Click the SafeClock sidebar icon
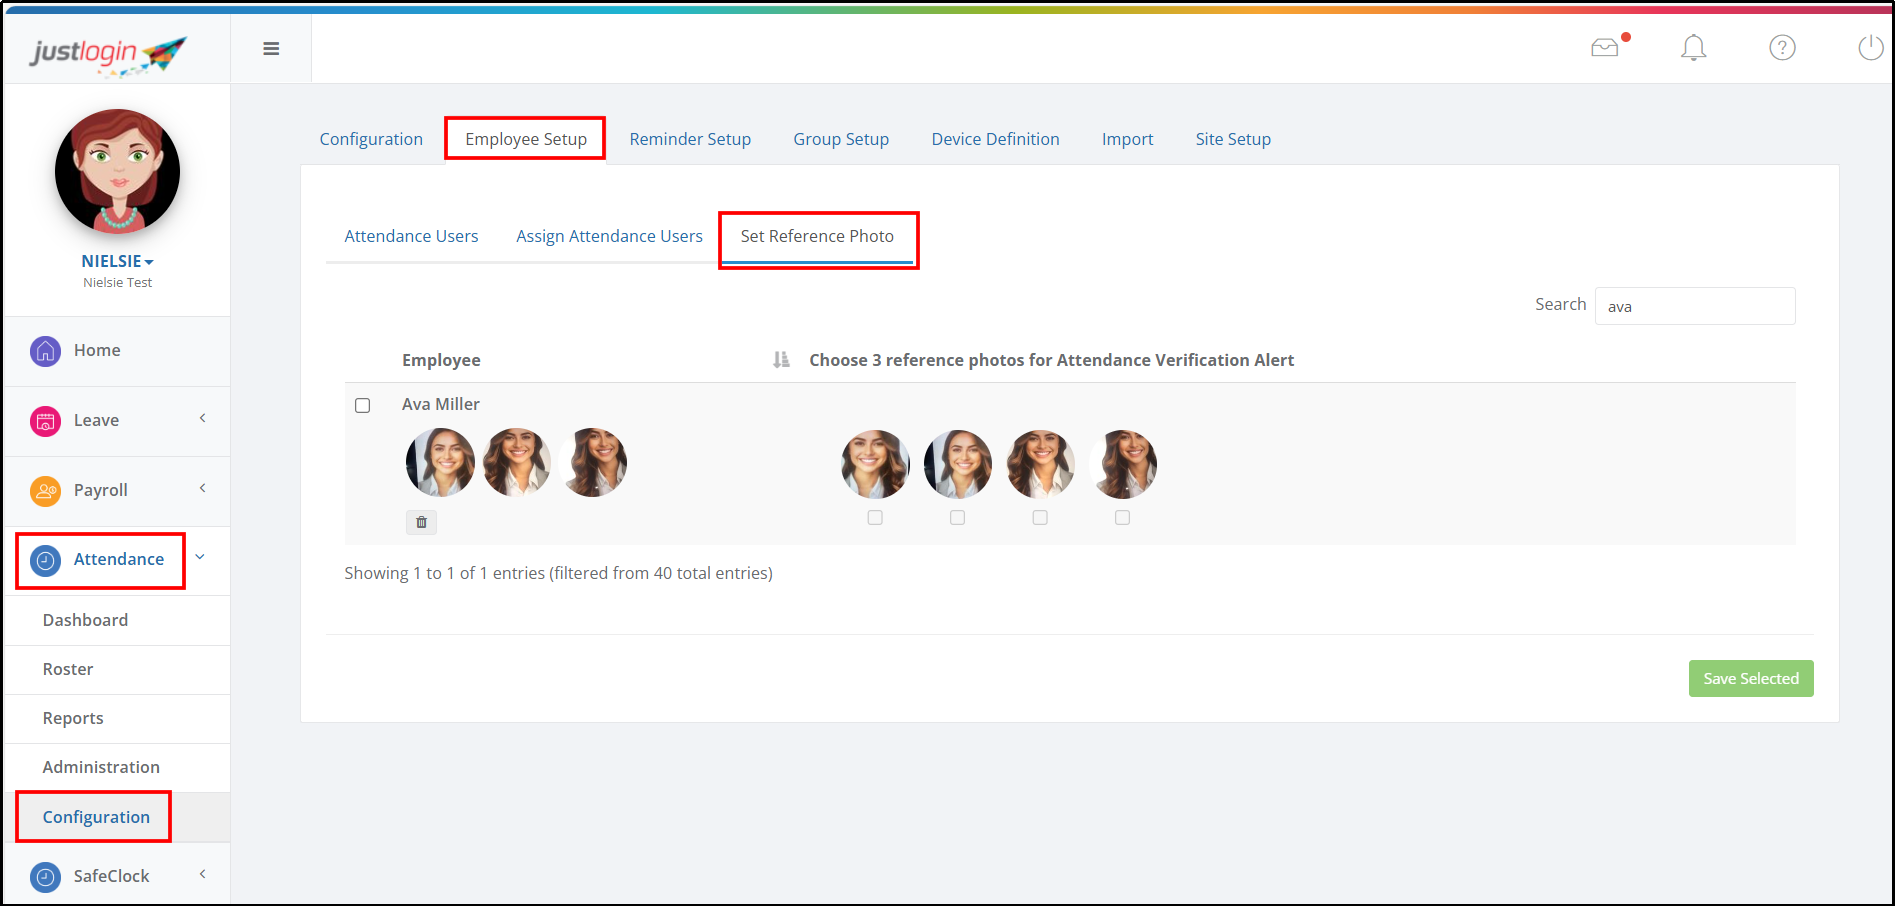This screenshot has height=906, width=1895. click(46, 877)
